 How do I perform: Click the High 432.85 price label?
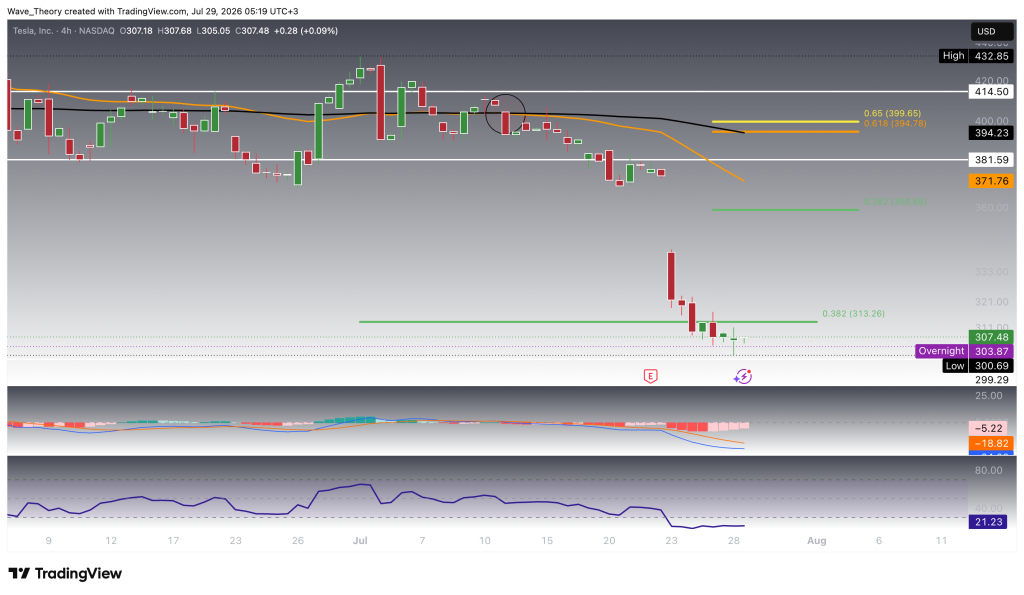click(977, 56)
